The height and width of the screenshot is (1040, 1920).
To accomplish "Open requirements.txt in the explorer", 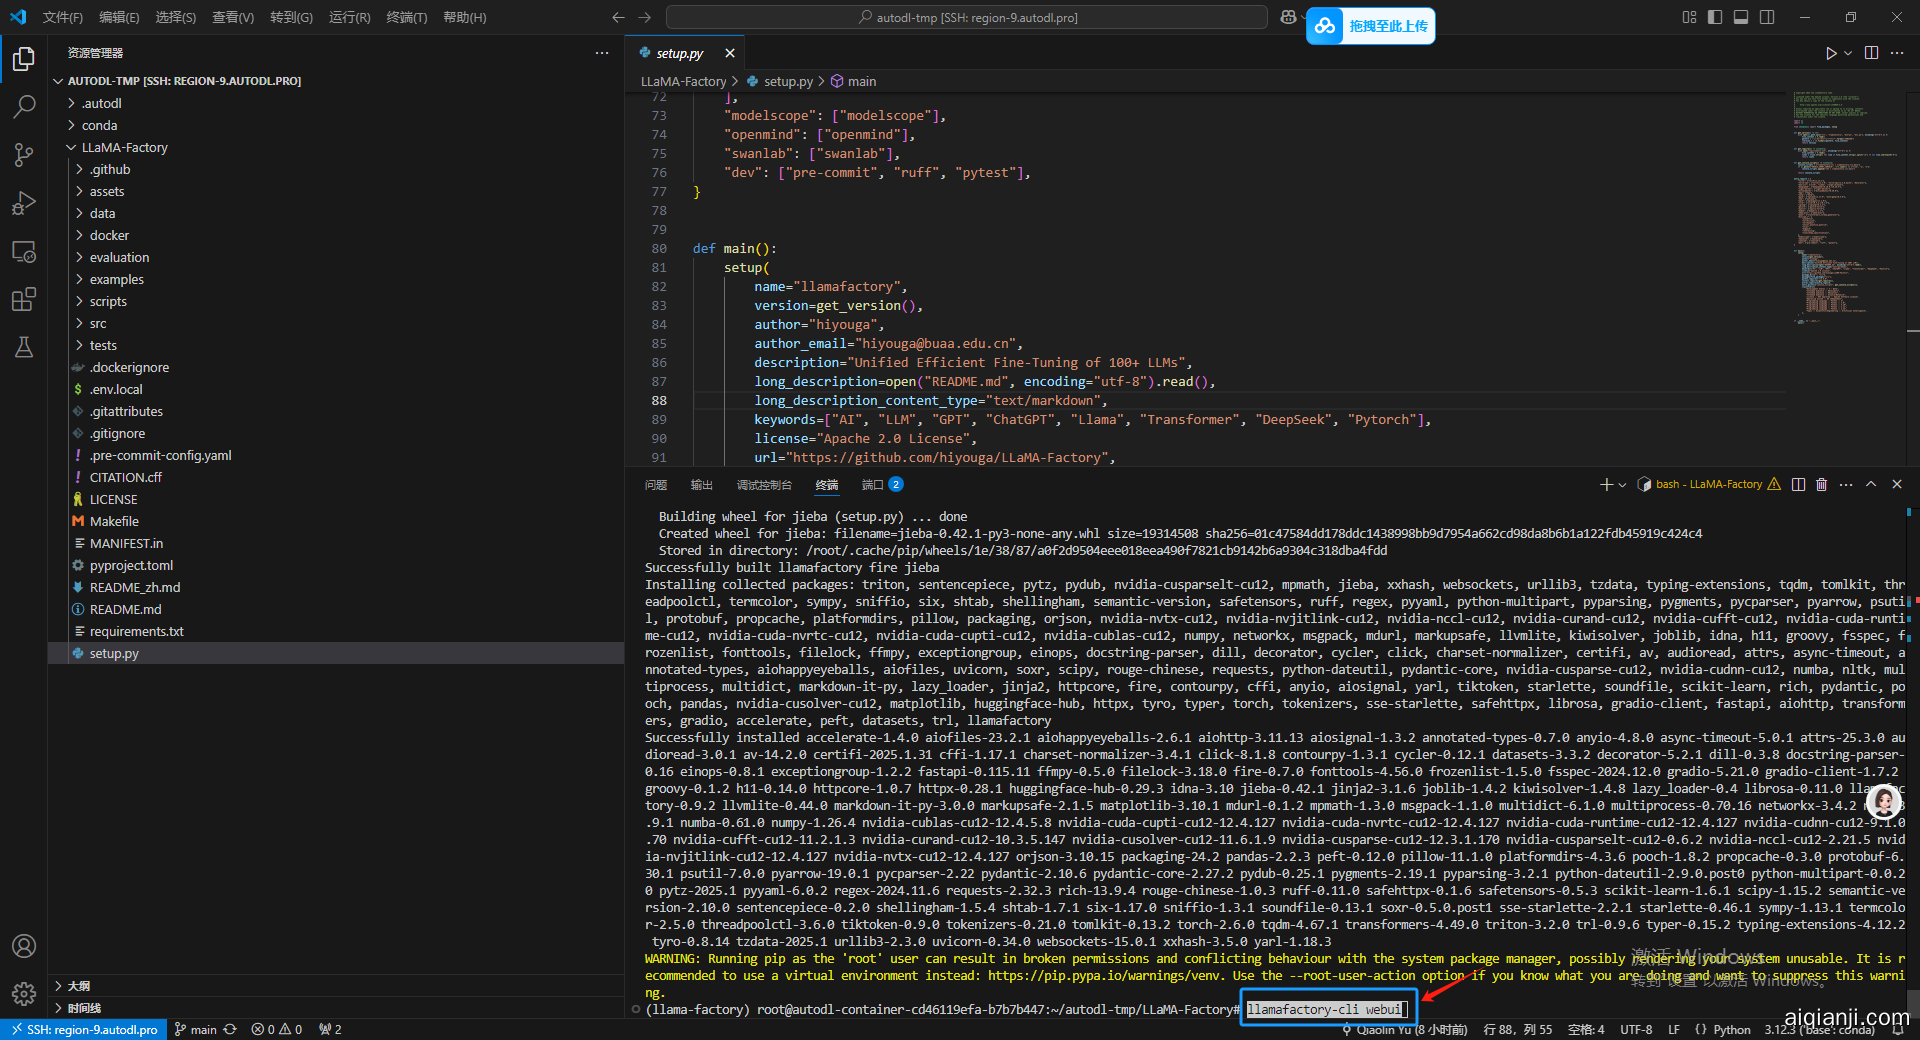I will [136, 631].
